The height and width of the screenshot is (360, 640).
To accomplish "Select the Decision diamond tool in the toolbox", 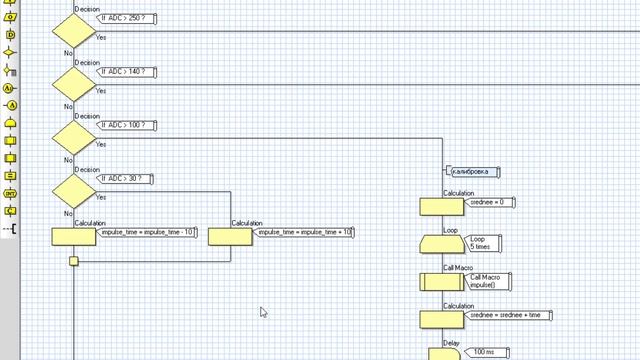I will point(9,53).
